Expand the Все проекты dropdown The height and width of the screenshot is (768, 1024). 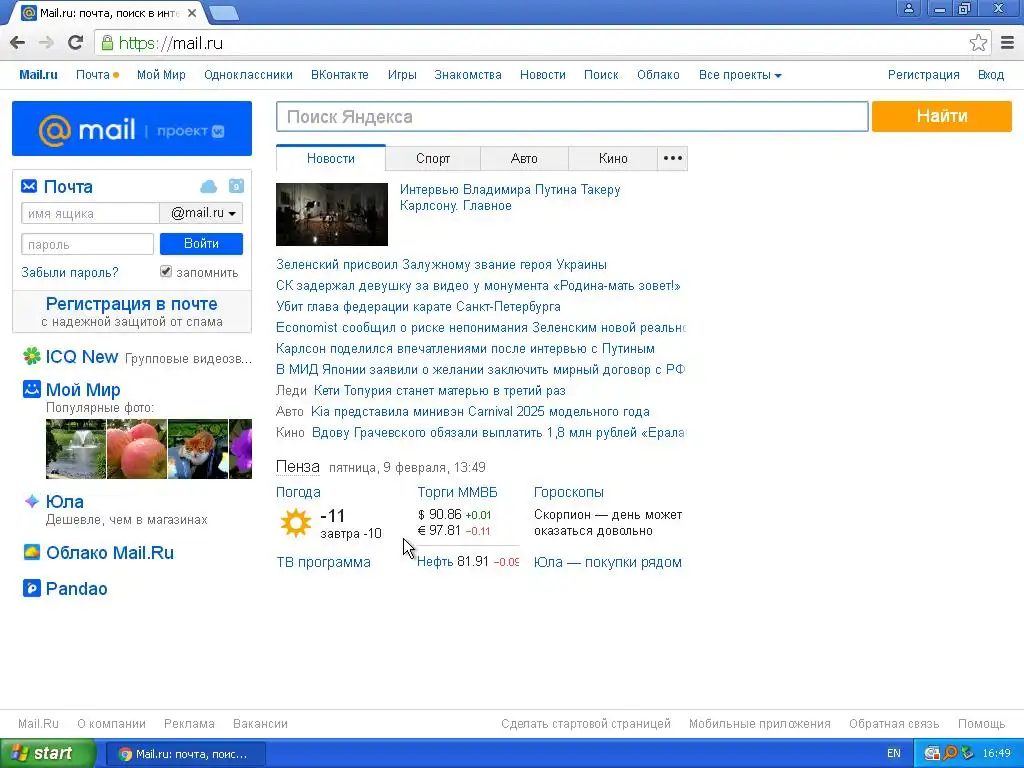[740, 75]
